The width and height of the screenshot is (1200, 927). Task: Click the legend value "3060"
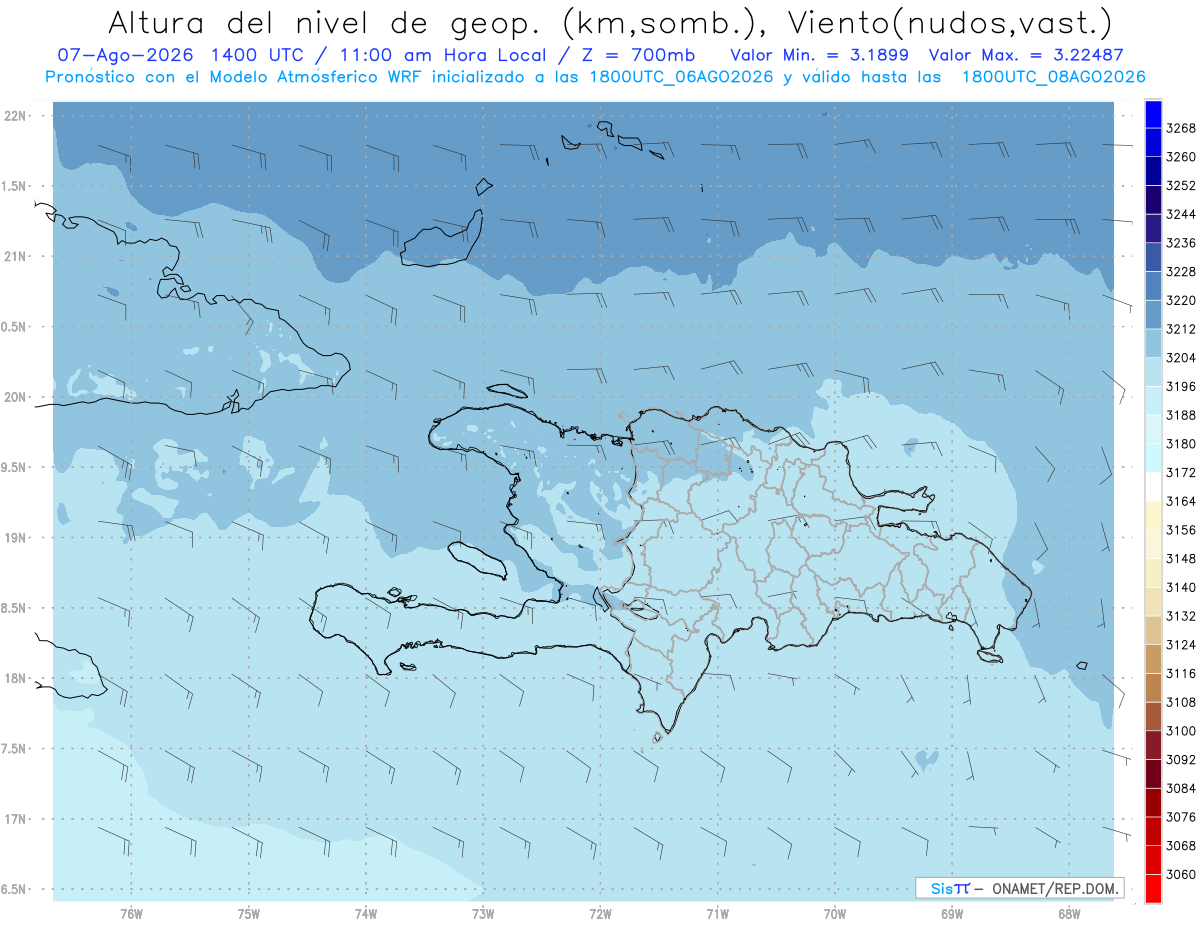coord(1180,874)
